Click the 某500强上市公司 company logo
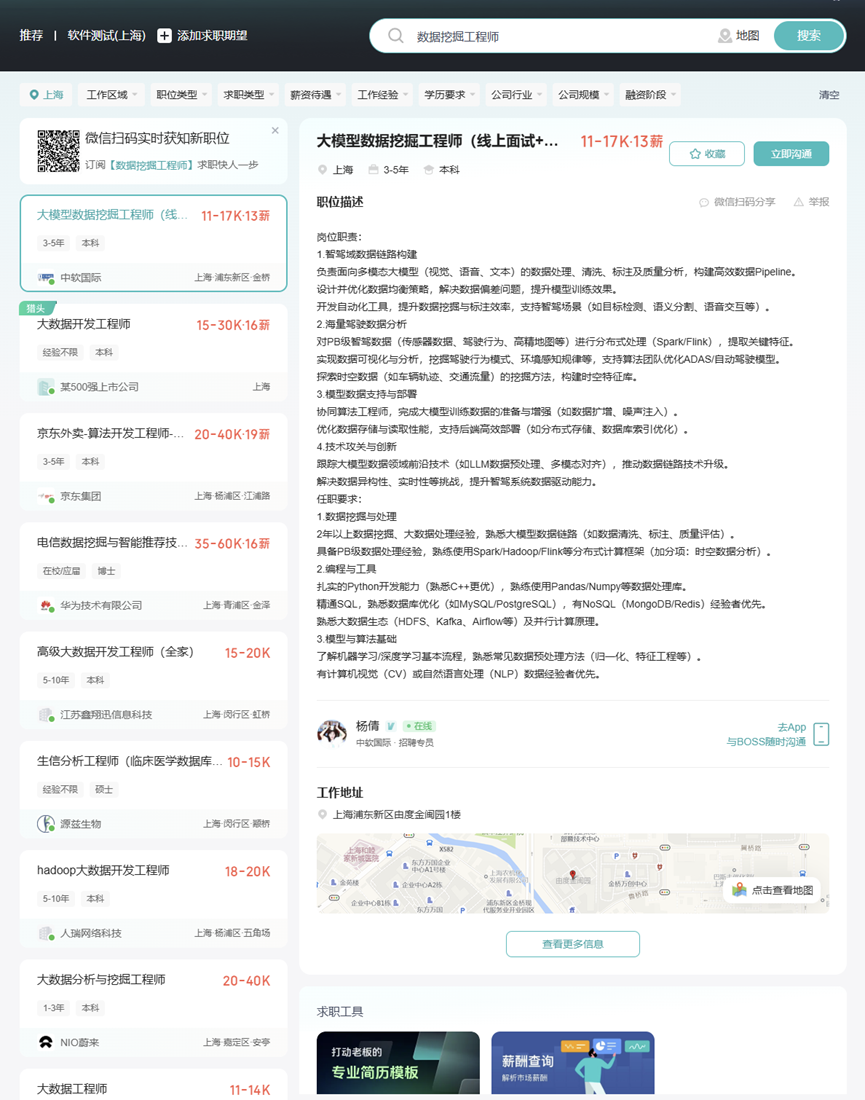This screenshot has height=1100, width=865. 46,387
